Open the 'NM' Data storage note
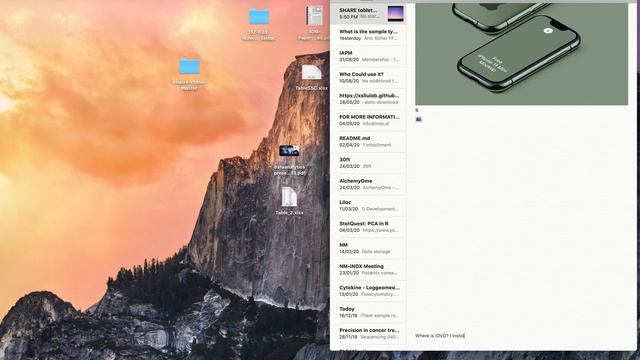This screenshot has width=640, height=360. click(368, 248)
